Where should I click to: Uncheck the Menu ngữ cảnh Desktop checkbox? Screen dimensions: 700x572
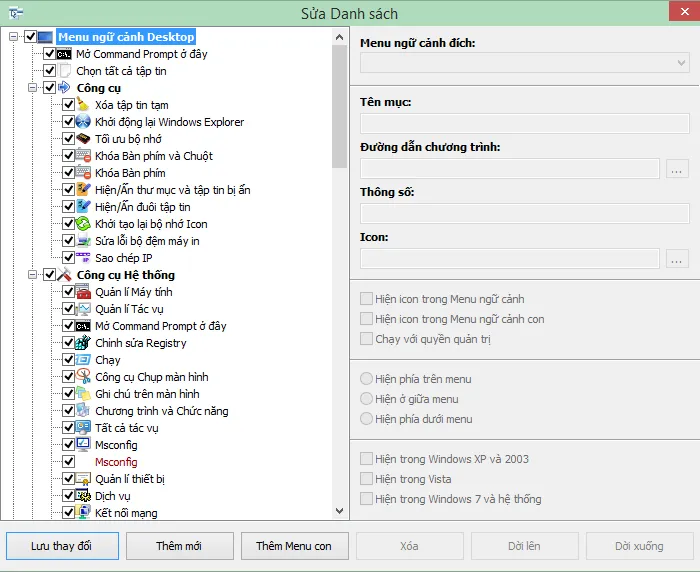(30, 37)
